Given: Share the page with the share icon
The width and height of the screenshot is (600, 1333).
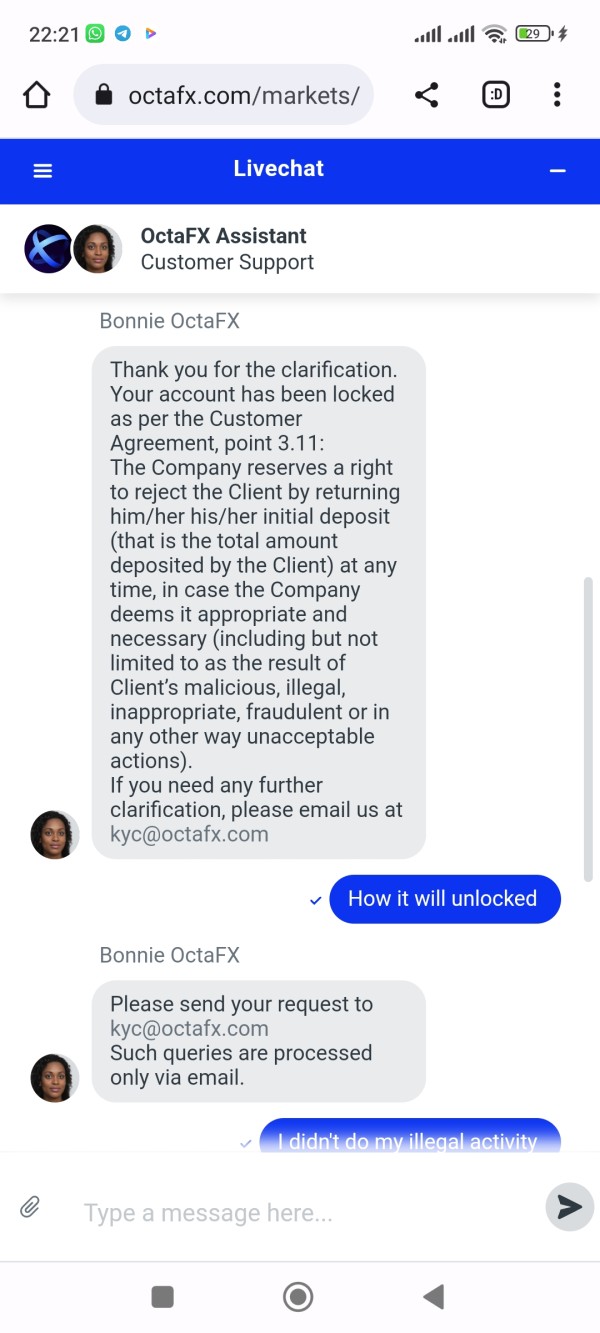Looking at the screenshot, I should click(426, 95).
